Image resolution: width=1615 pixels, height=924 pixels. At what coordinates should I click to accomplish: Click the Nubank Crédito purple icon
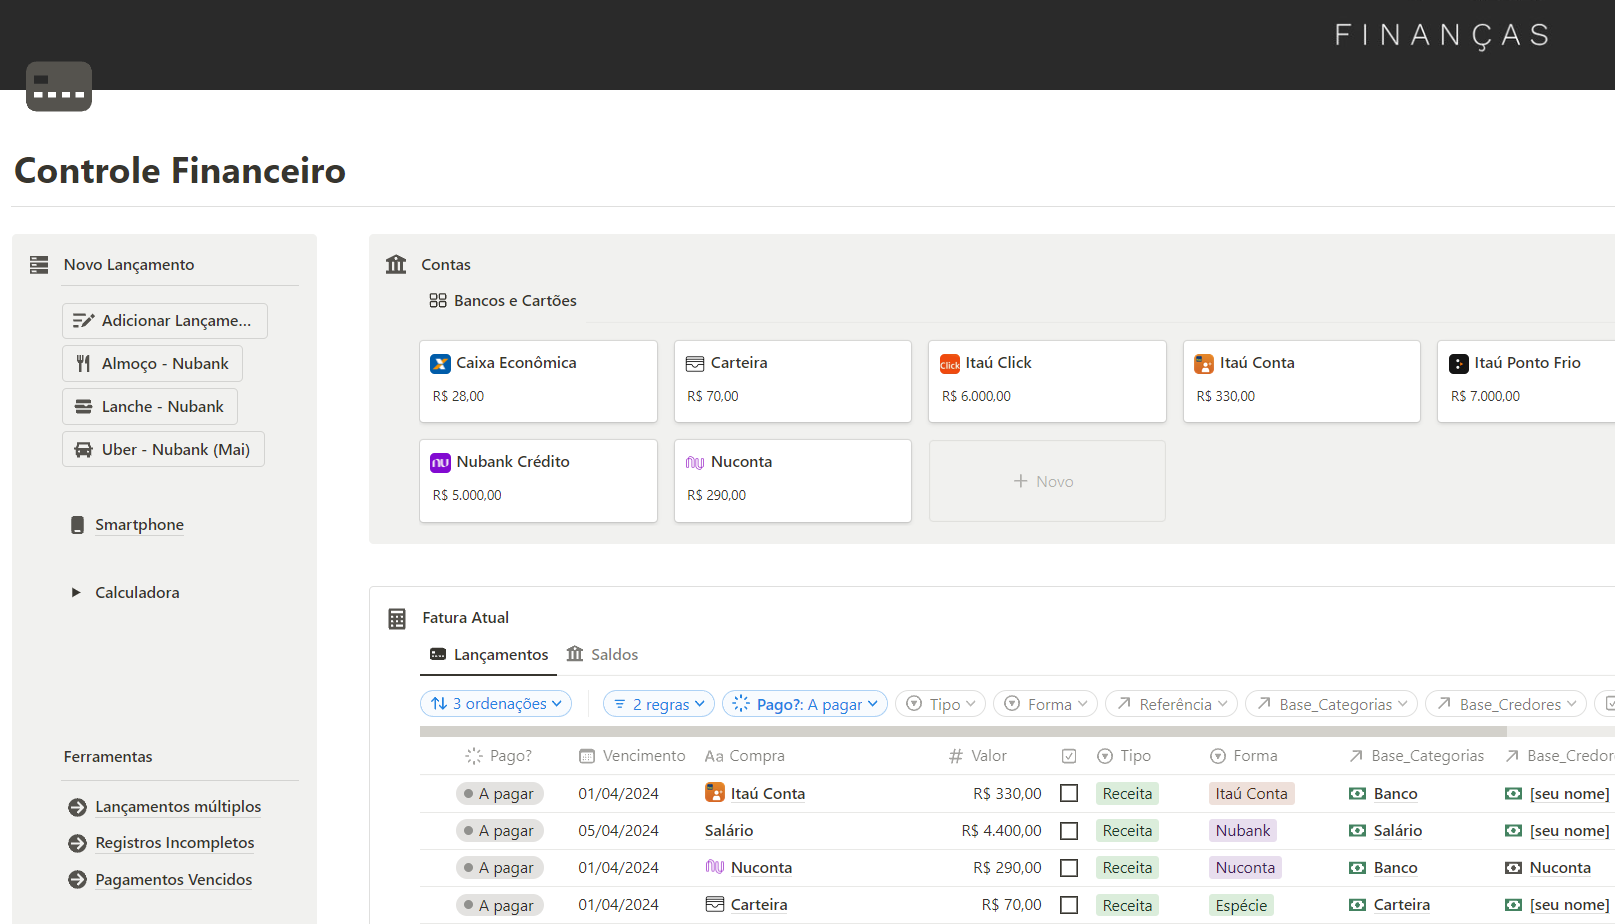click(x=440, y=463)
